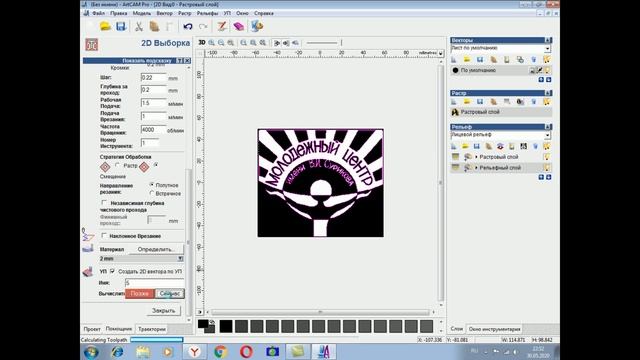The height and width of the screenshot is (360, 640).
Task: Click trash icon in Растр panel
Action: tap(533, 102)
